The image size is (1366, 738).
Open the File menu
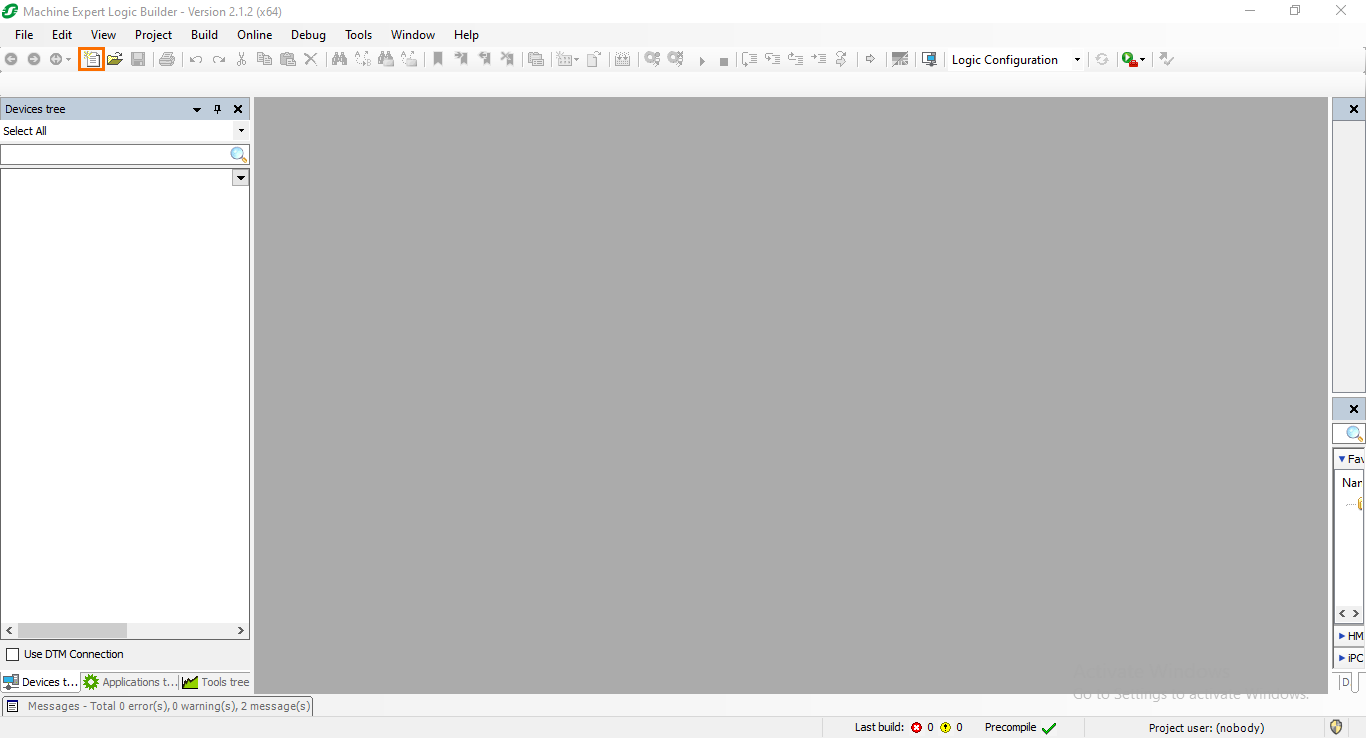(24, 35)
